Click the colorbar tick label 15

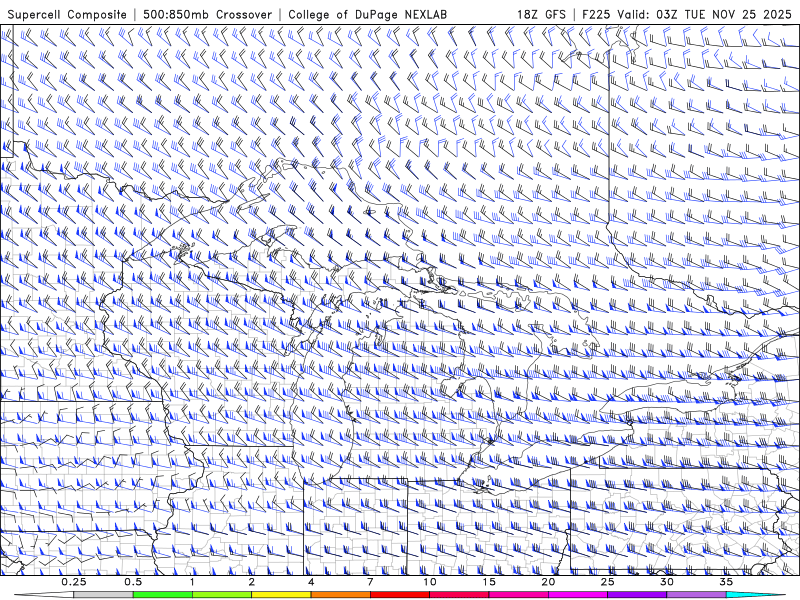[x=489, y=582]
